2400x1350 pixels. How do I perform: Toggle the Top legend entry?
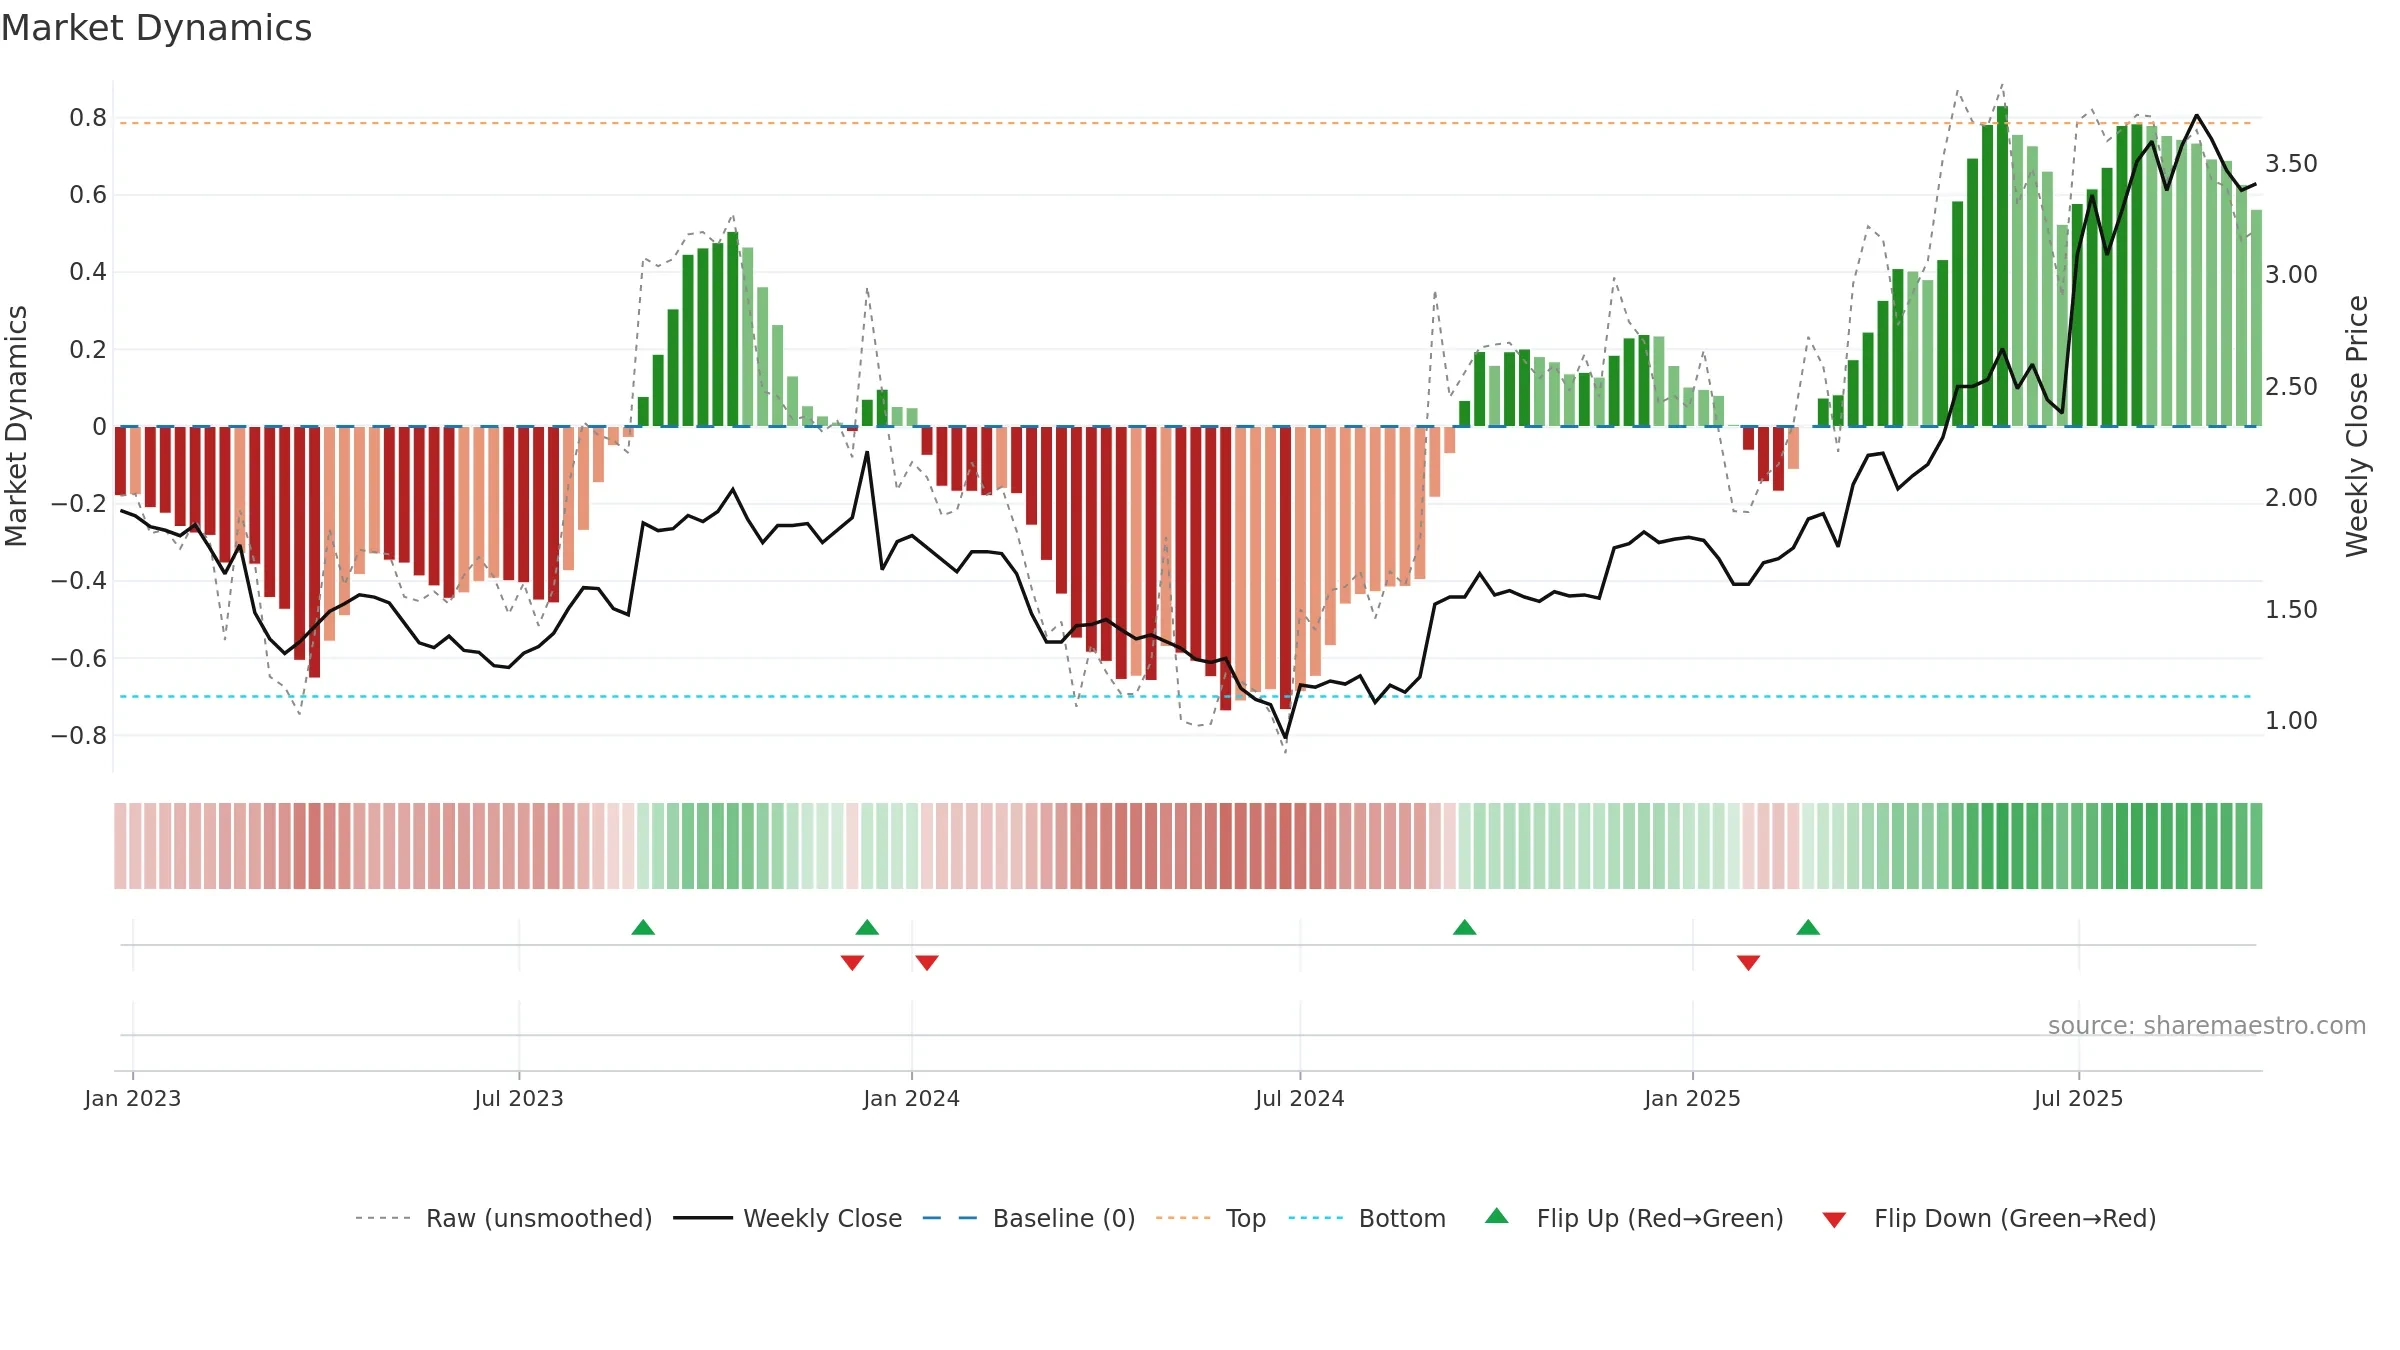pyautogui.click(x=1211, y=1218)
